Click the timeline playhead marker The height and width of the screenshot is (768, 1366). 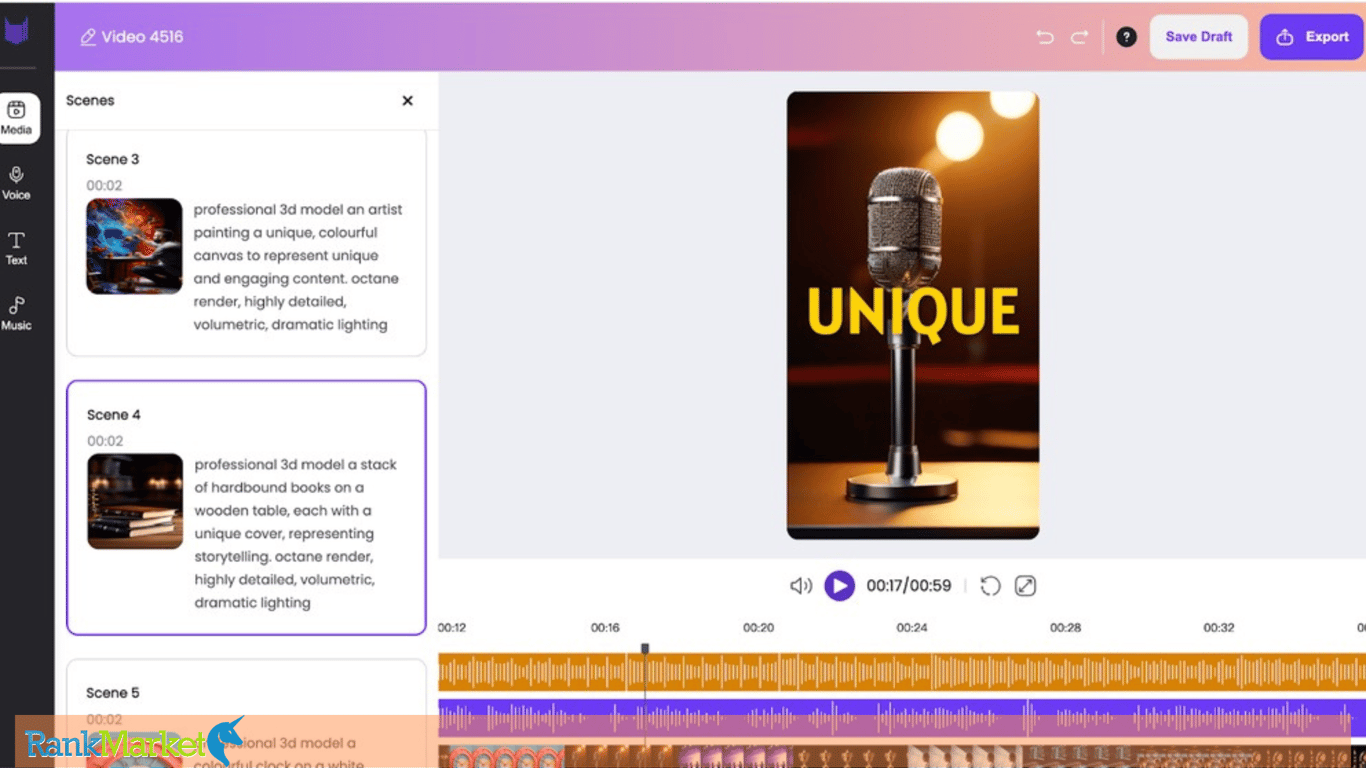pos(645,649)
